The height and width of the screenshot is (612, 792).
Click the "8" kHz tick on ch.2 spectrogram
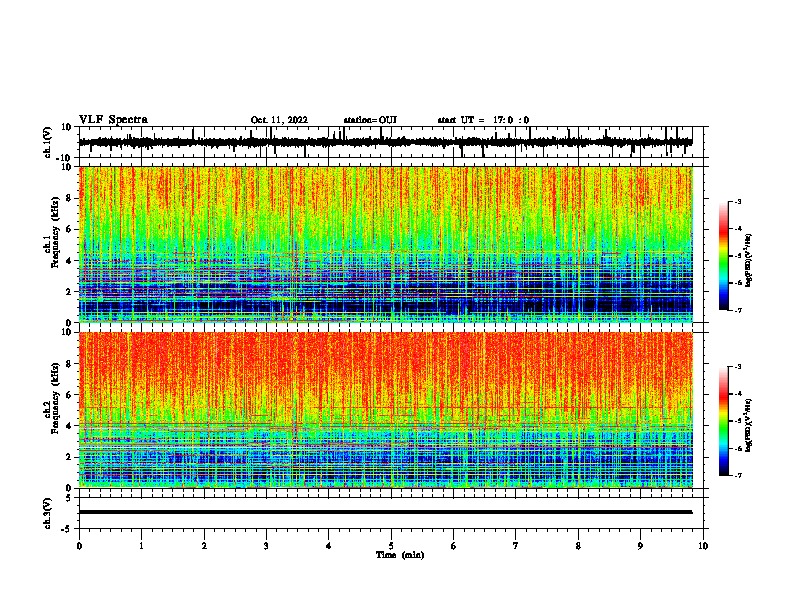coord(70,364)
